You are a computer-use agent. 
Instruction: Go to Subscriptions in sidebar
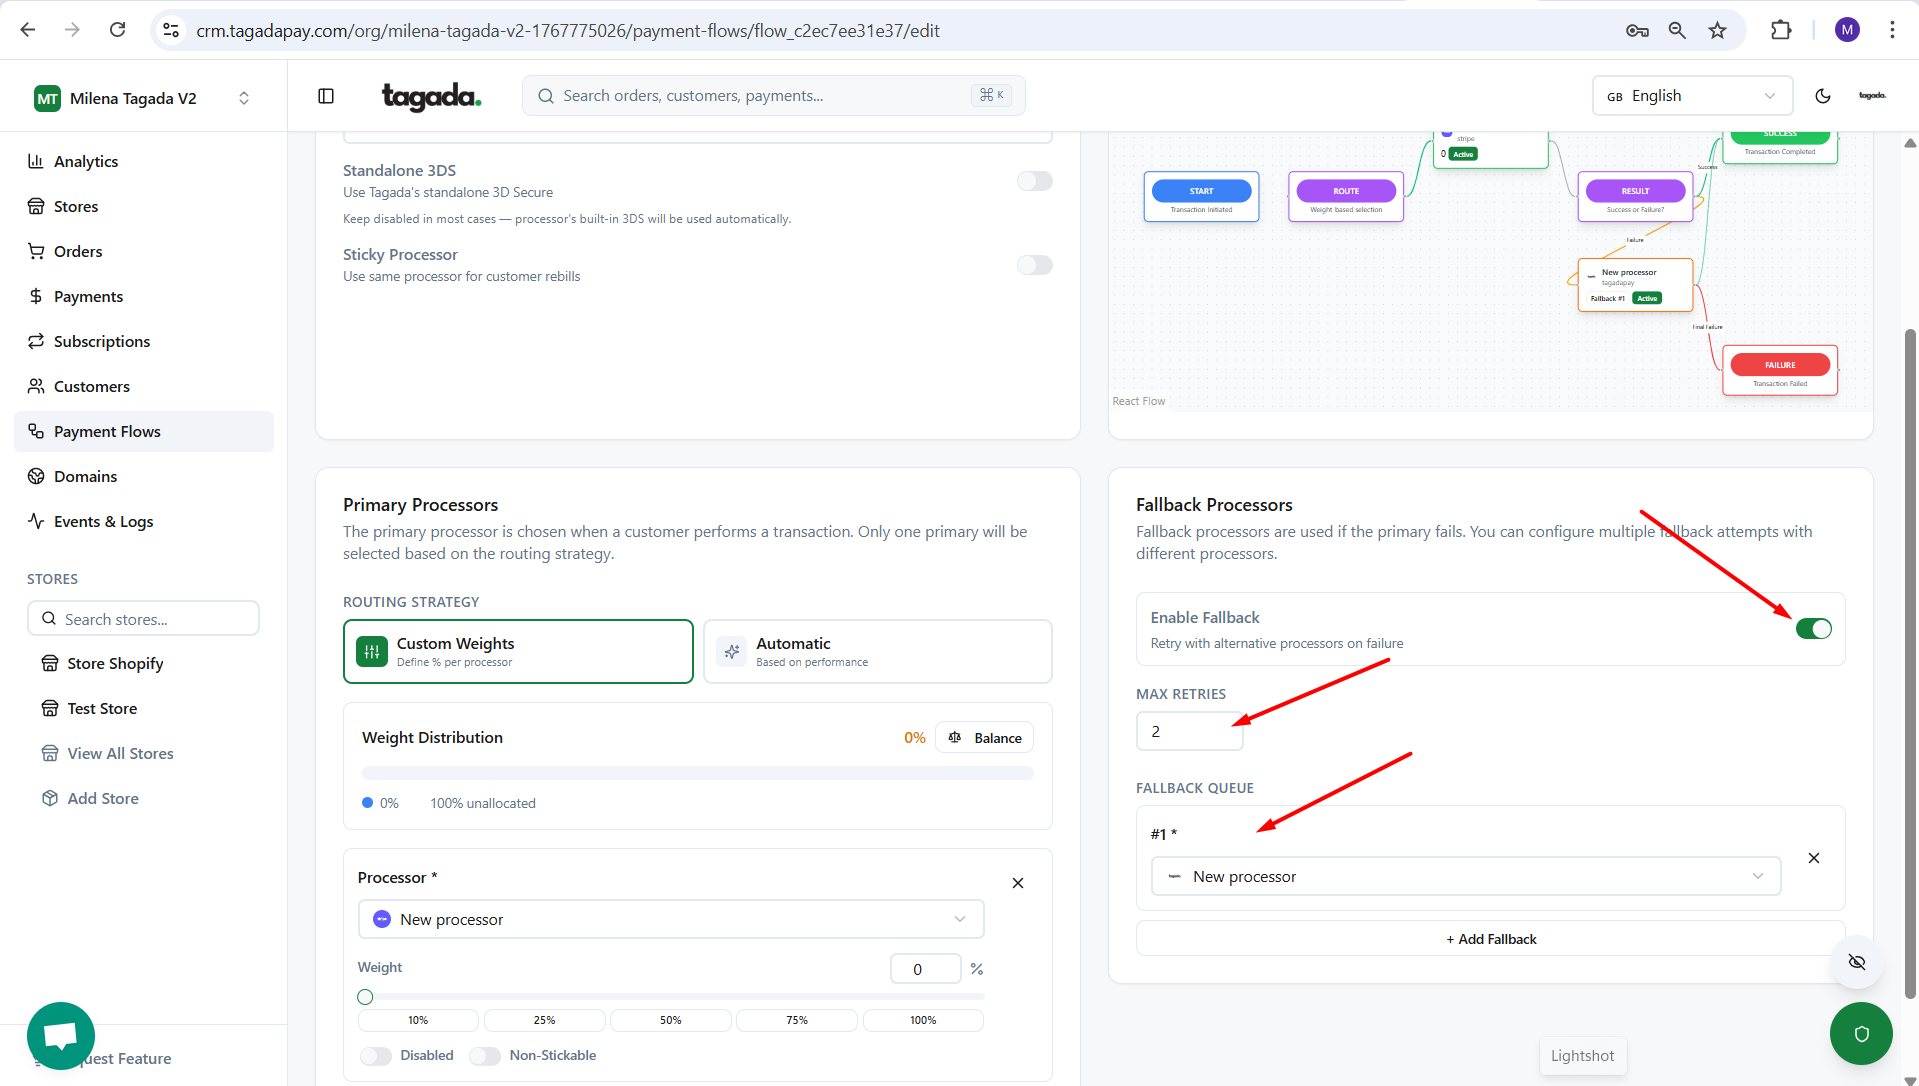coord(102,341)
